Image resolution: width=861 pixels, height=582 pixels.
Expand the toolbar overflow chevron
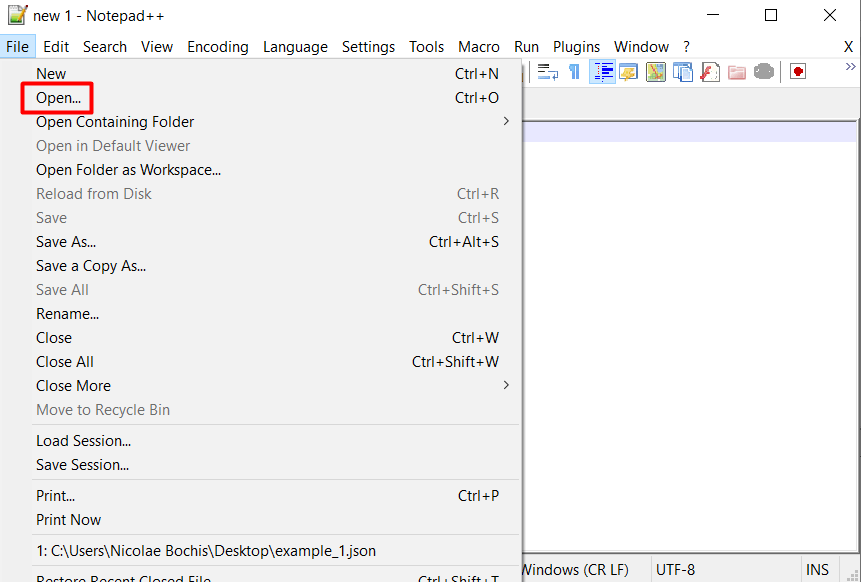849,64
